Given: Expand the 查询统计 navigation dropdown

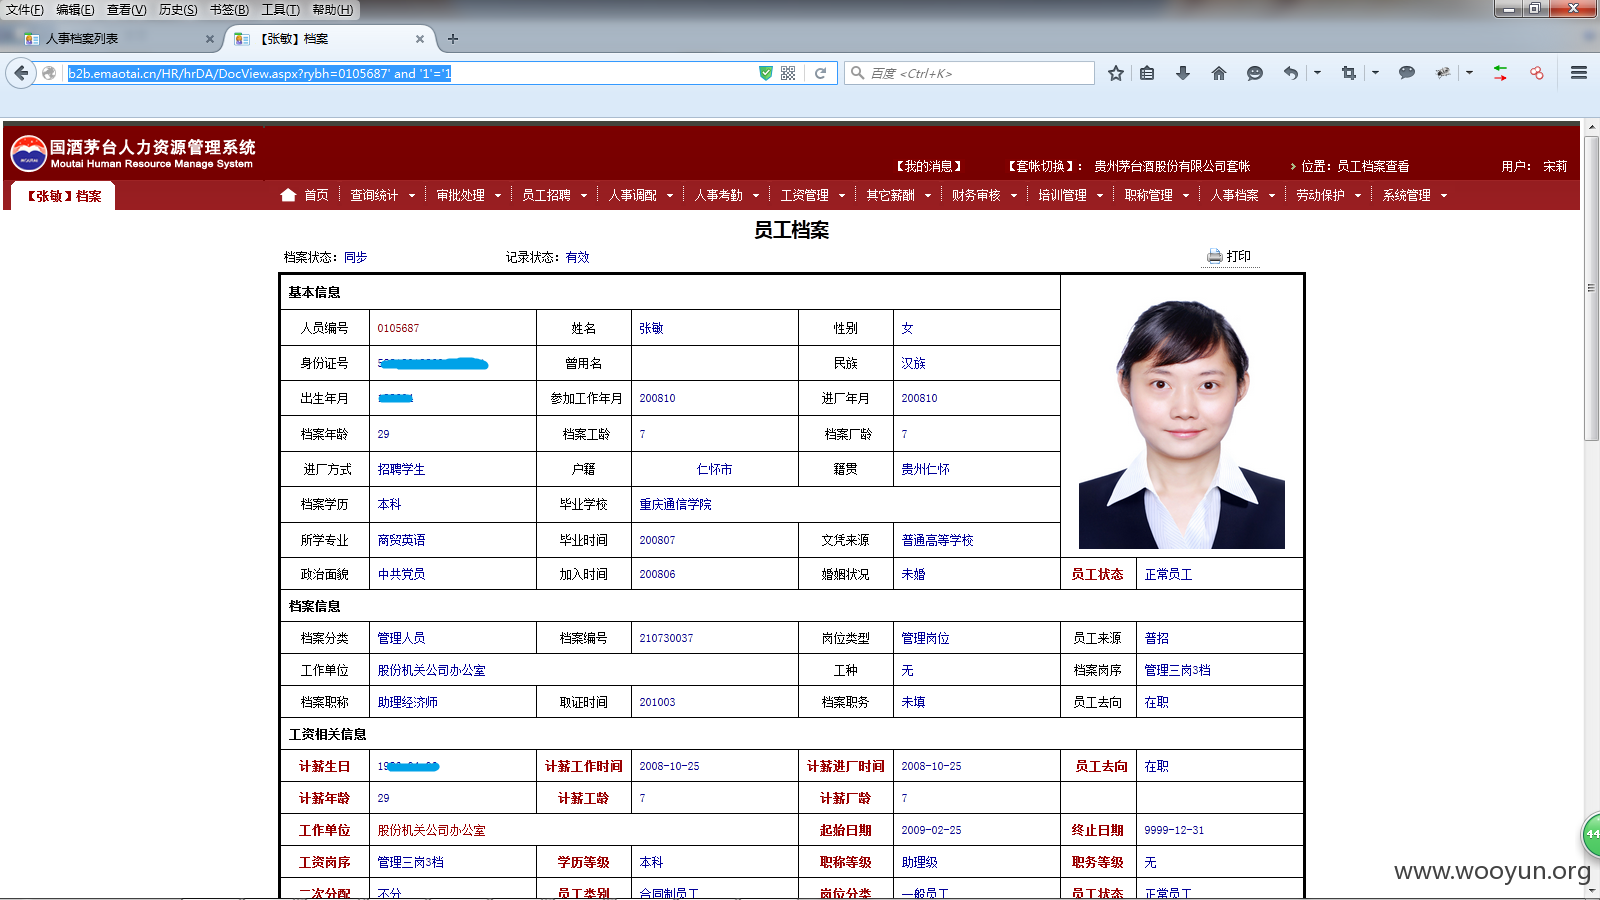Looking at the screenshot, I should (x=412, y=196).
